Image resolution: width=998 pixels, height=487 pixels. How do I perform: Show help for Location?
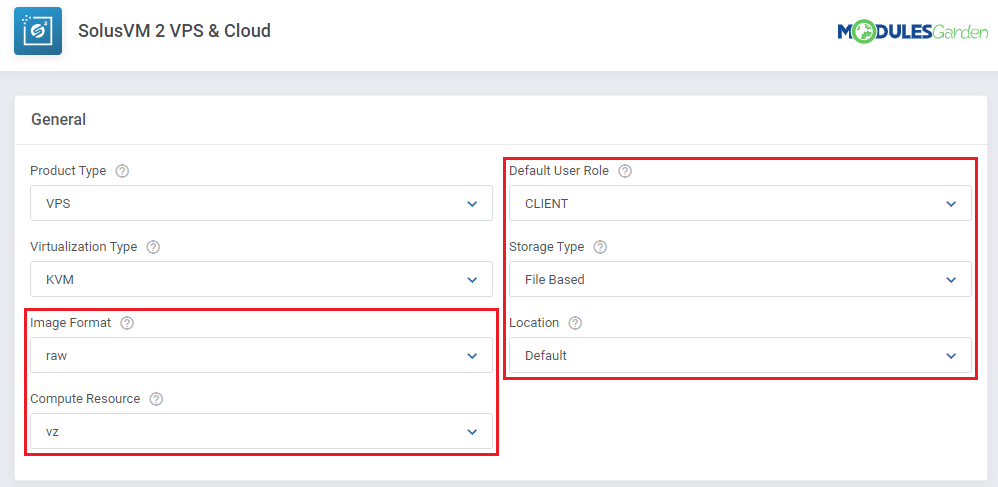coord(575,323)
